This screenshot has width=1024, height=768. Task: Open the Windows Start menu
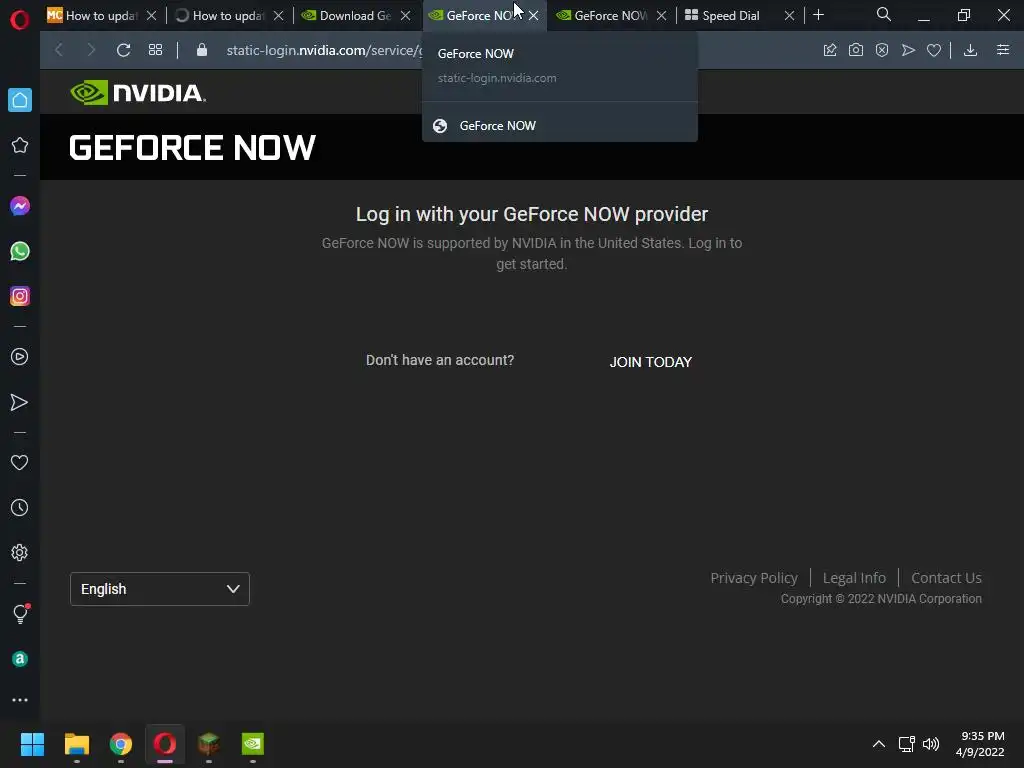(x=32, y=744)
